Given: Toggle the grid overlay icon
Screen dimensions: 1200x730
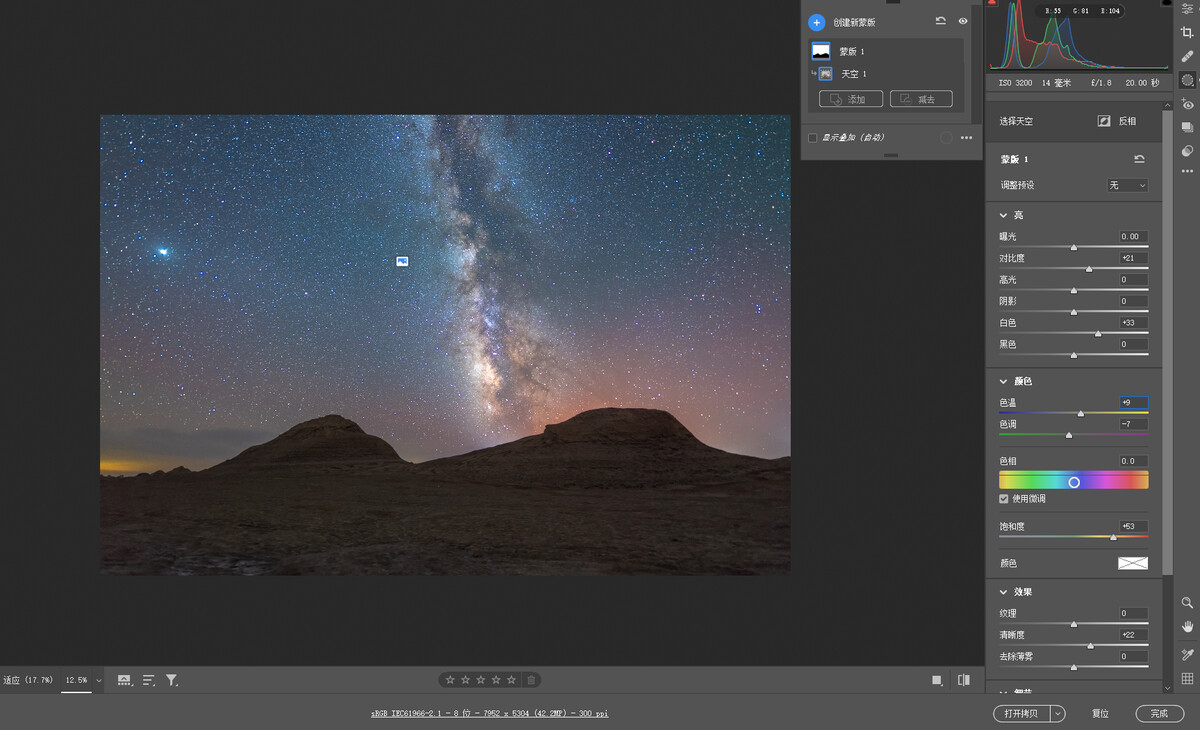Looking at the screenshot, I should (1187, 679).
